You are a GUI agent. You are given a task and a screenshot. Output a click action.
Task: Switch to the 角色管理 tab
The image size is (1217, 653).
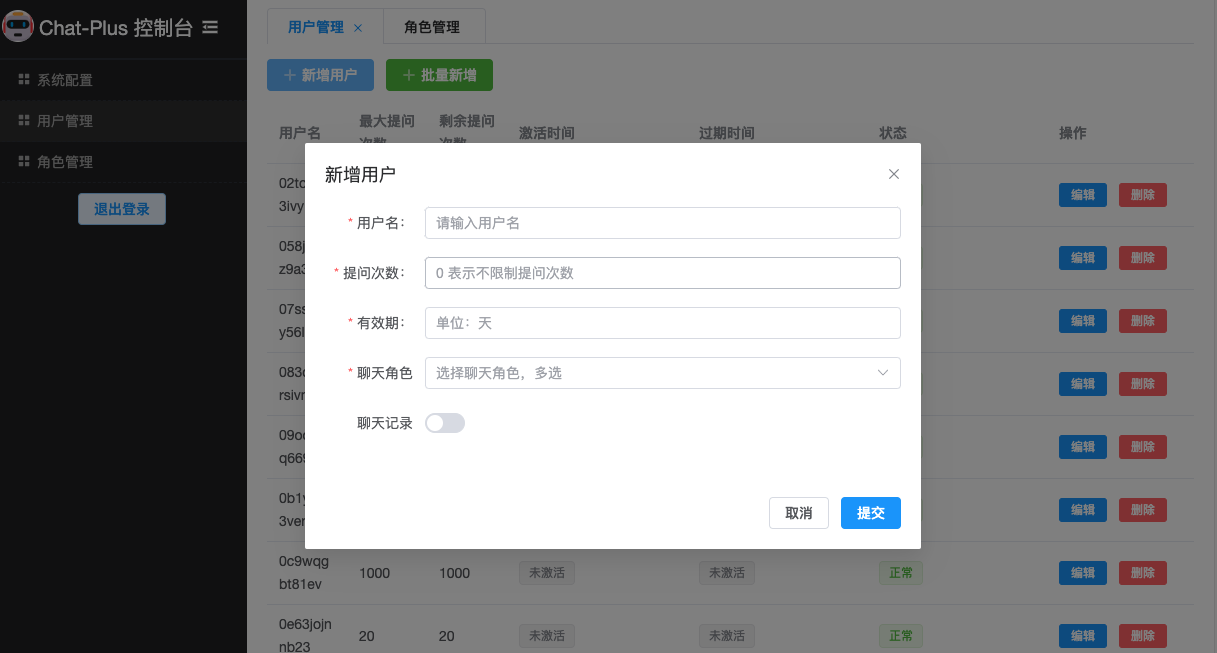pos(434,27)
